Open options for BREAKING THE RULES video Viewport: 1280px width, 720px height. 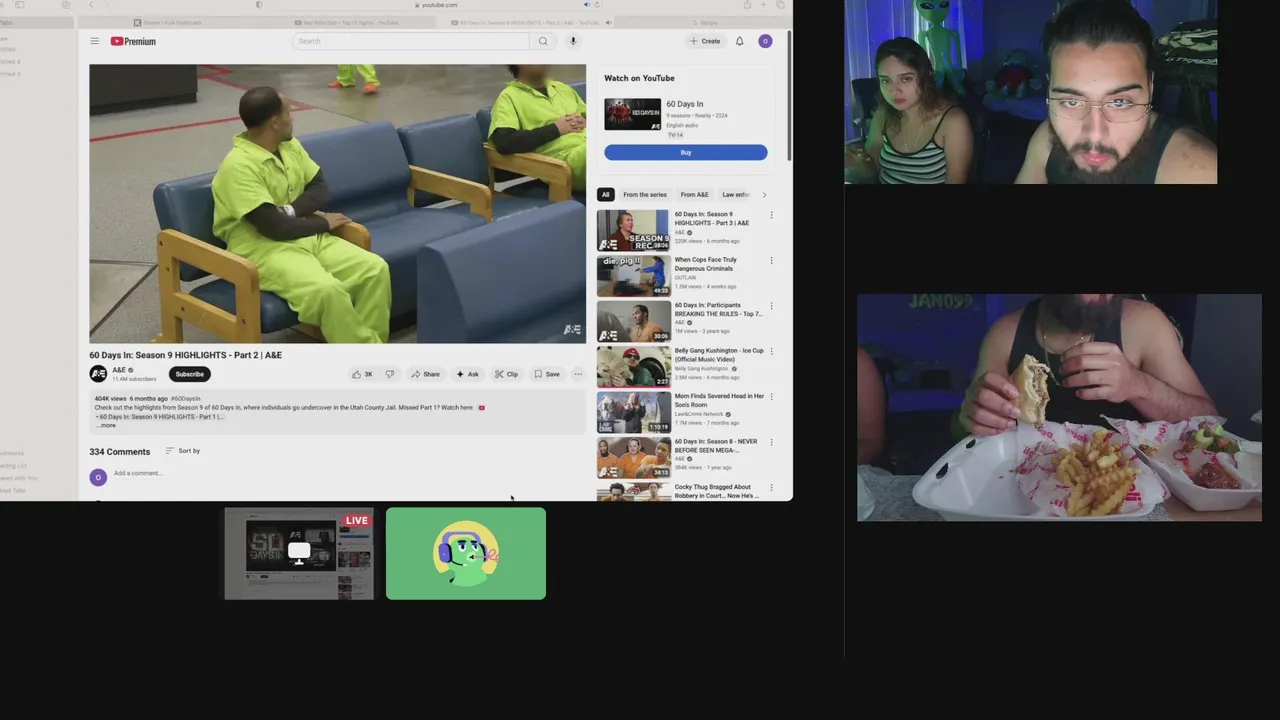tap(771, 306)
